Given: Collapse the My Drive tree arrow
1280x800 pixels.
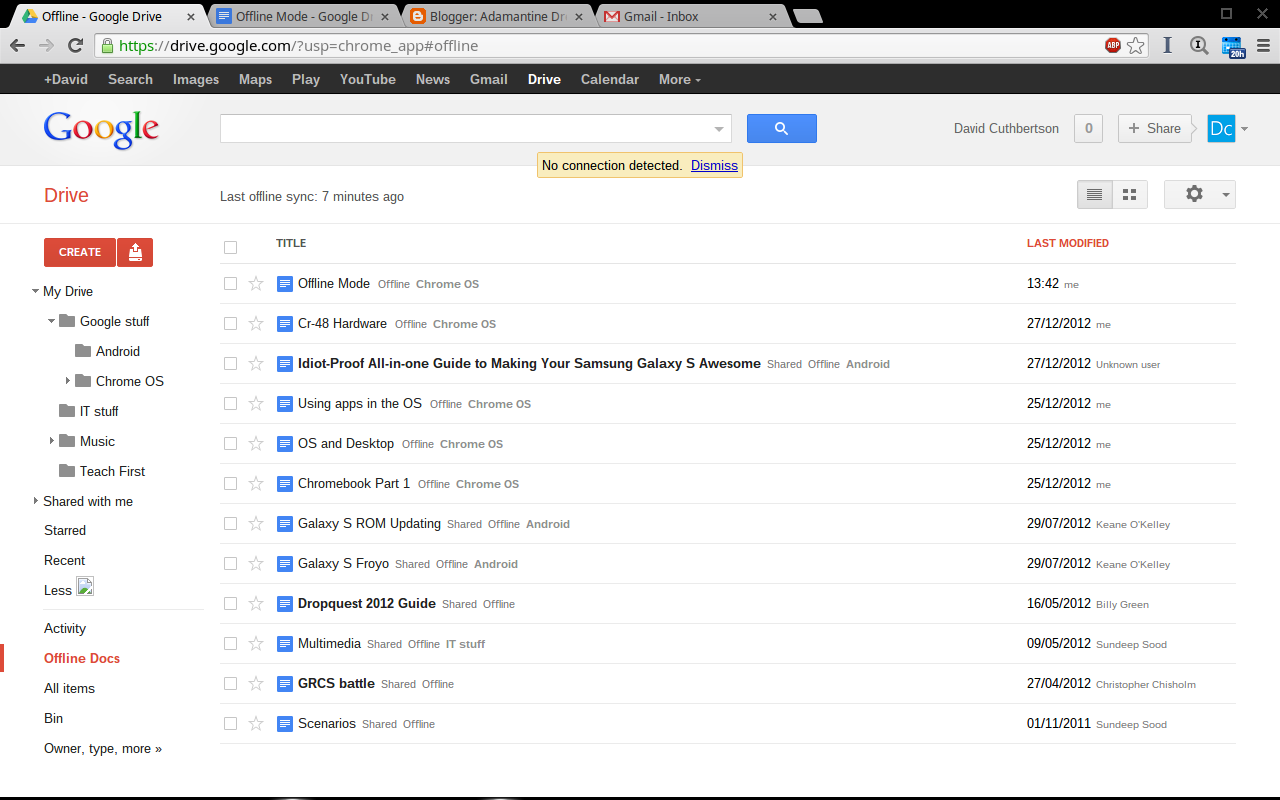Looking at the screenshot, I should [x=35, y=291].
